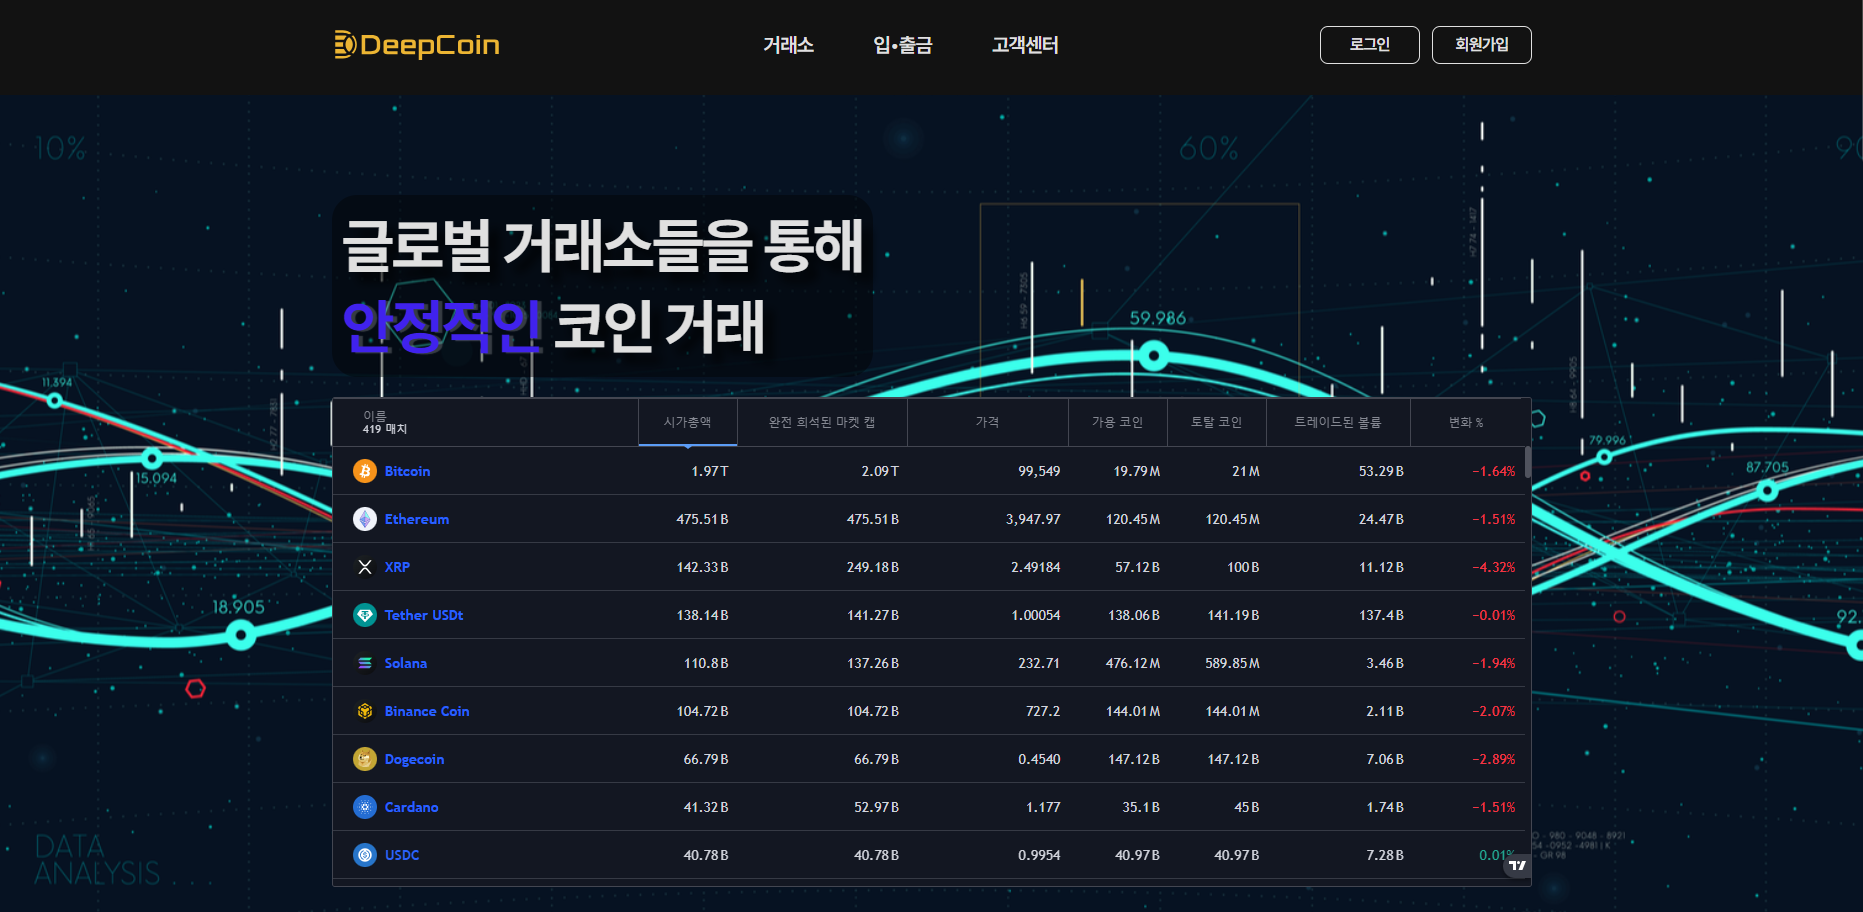Click the Tether USDt coin icon

point(365,615)
